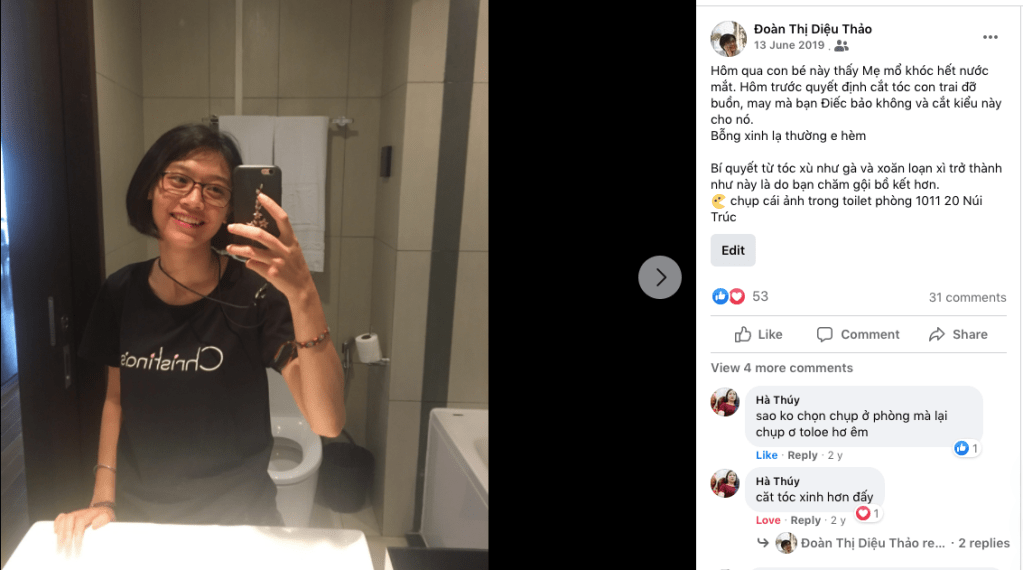Open the 31 comments link
This screenshot has height=570, width=1023.
(x=968, y=297)
